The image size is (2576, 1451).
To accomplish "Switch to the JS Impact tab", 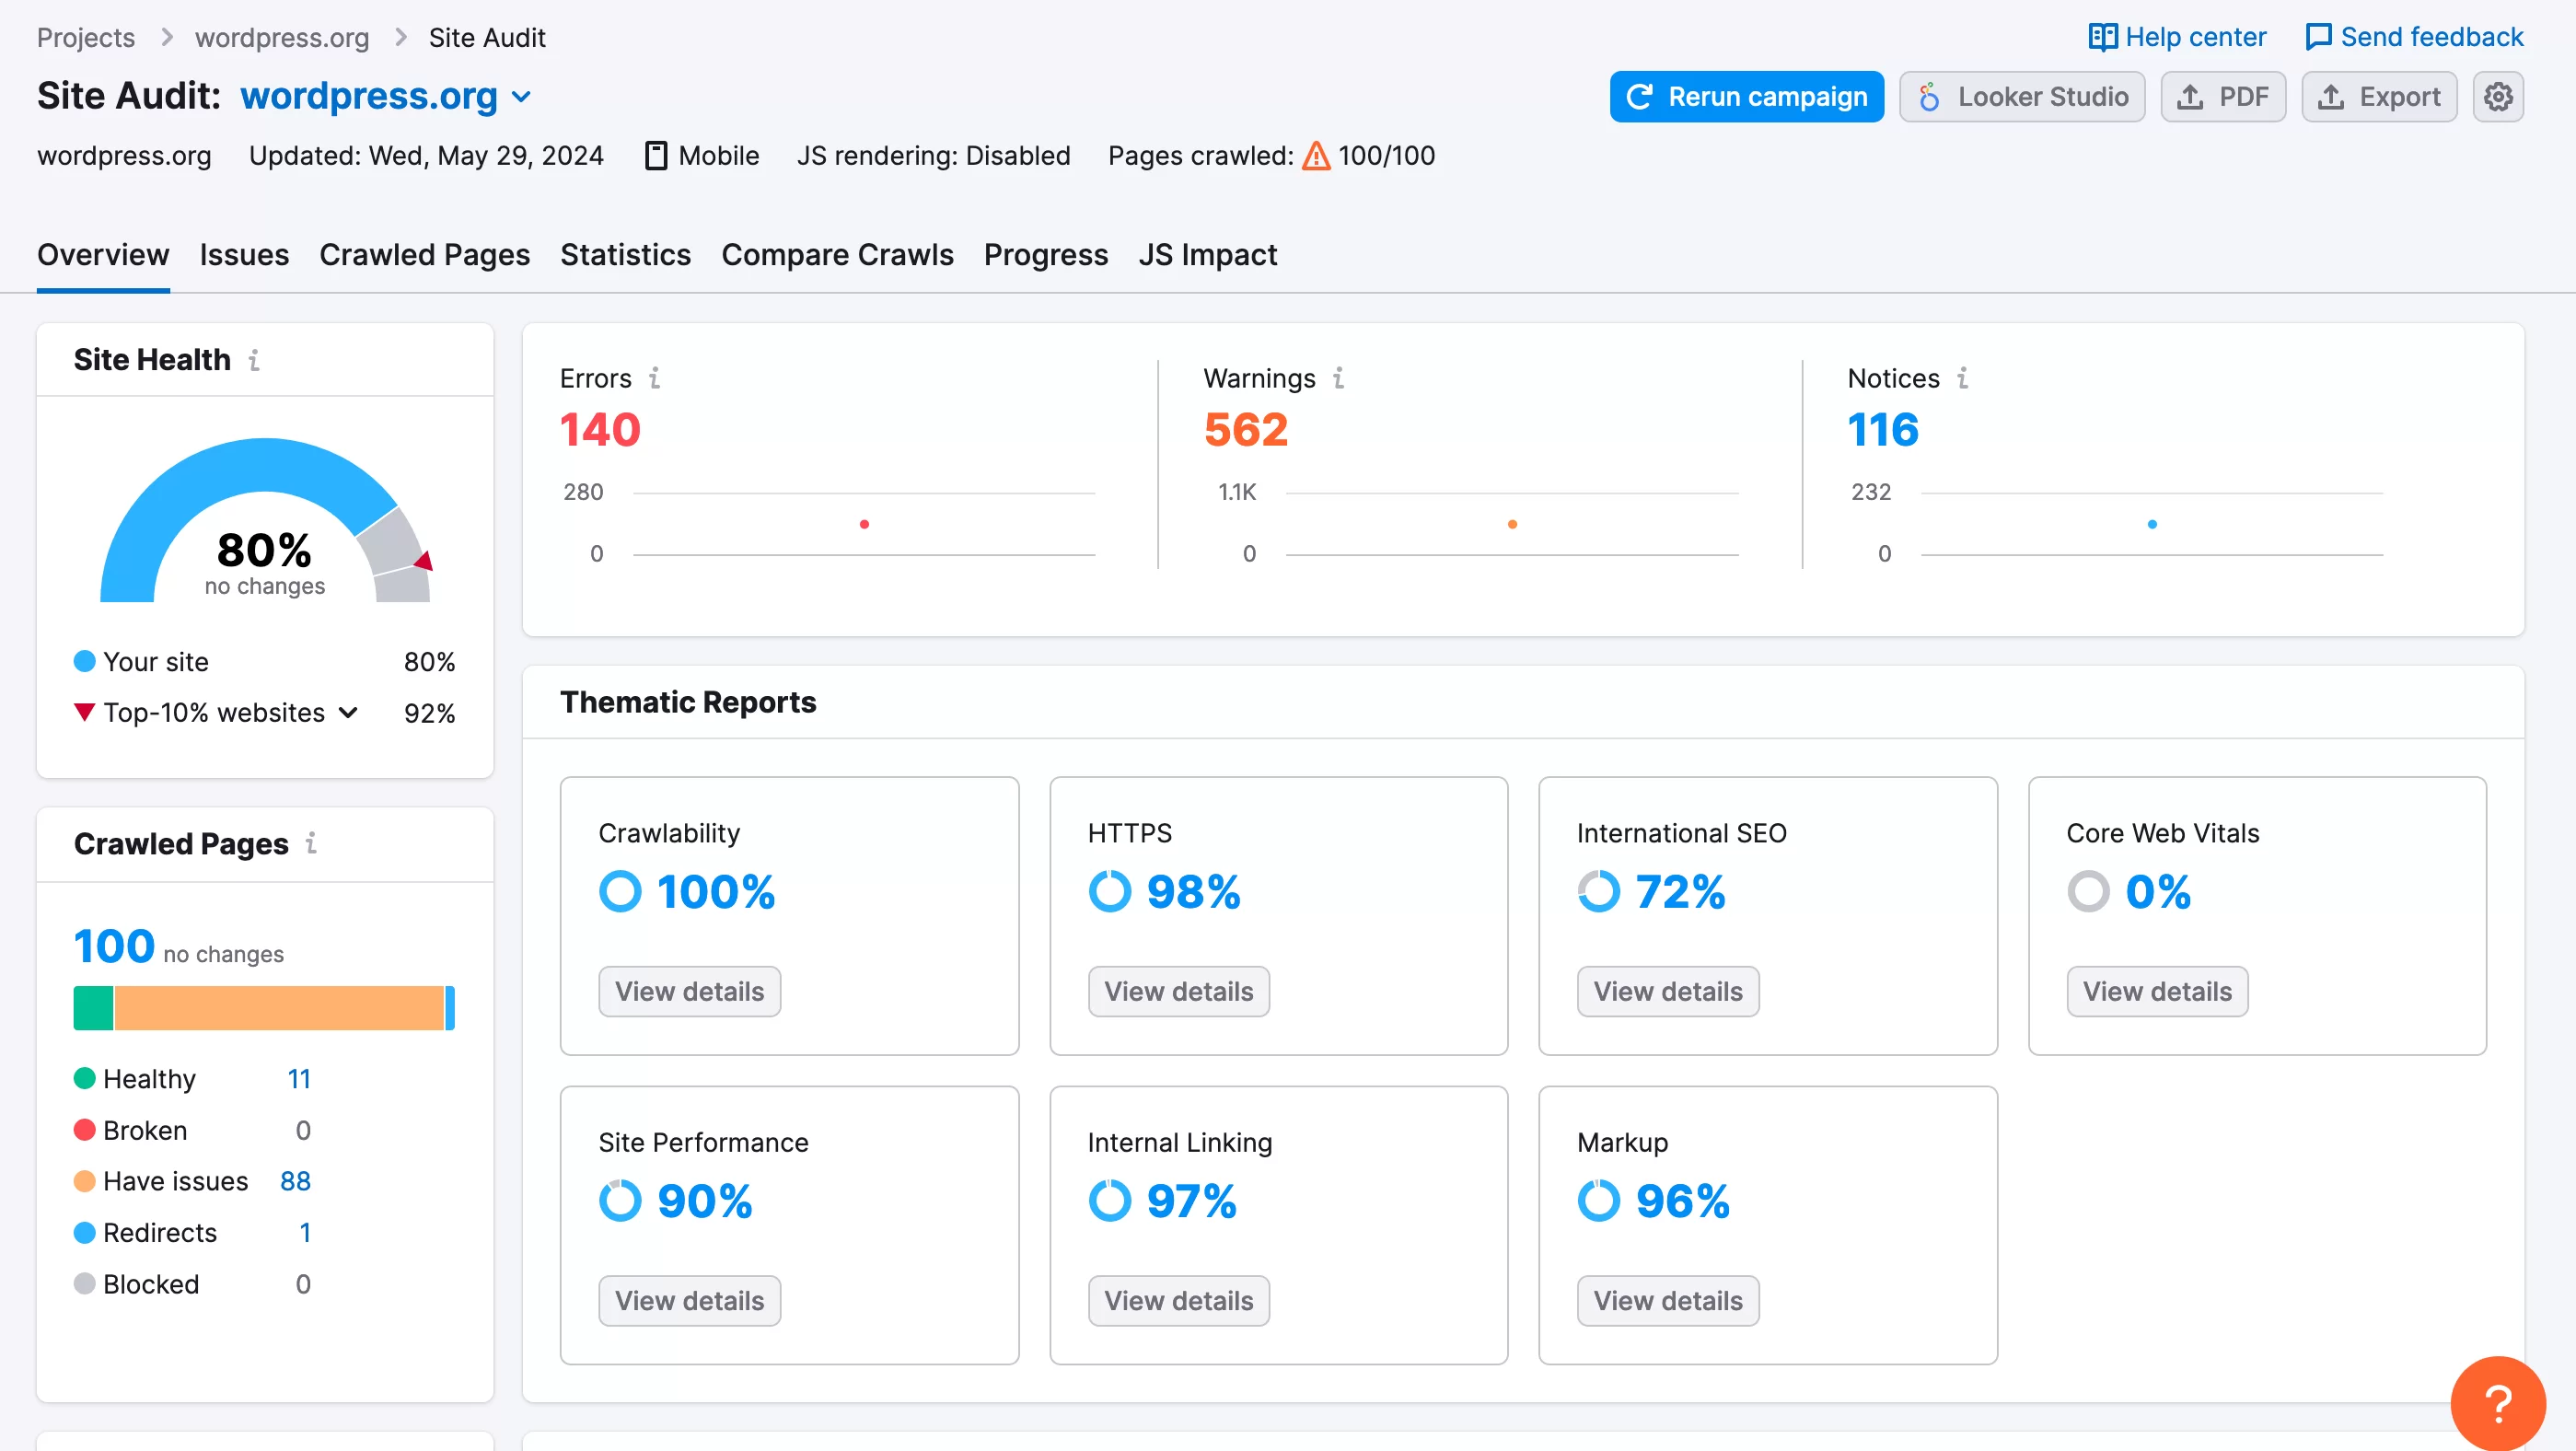I will (1209, 253).
